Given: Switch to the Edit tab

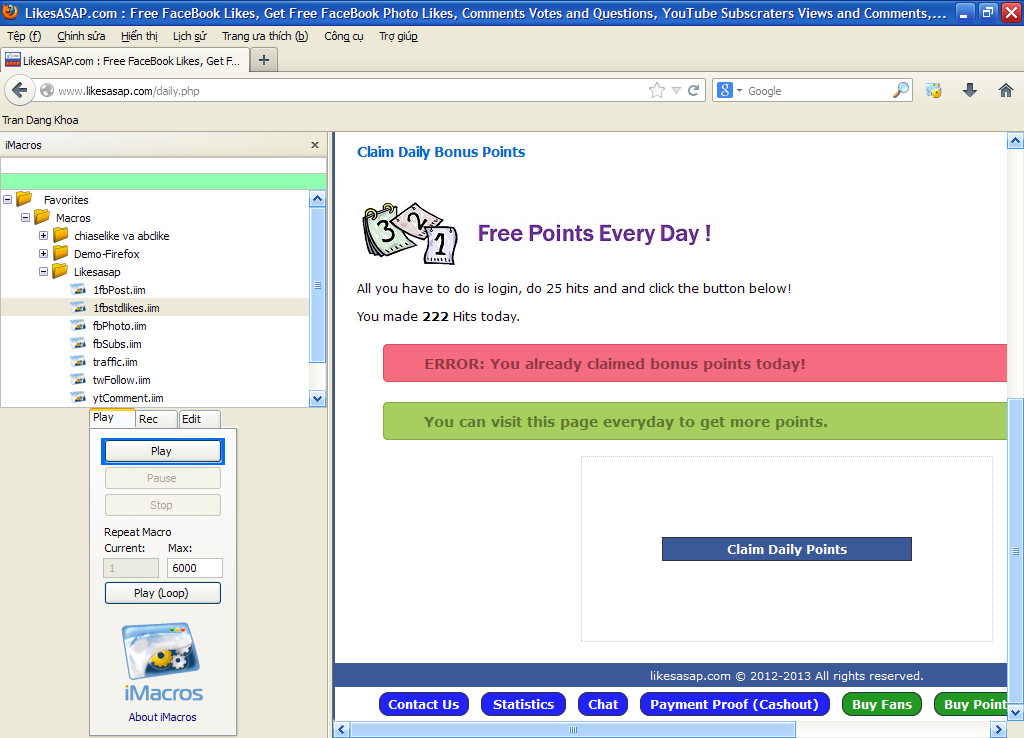Looking at the screenshot, I should 199,419.
